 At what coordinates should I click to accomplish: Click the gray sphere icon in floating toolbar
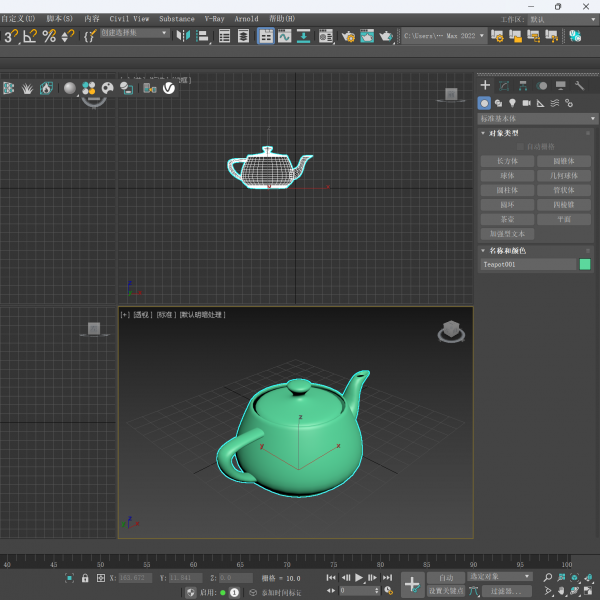pos(70,88)
